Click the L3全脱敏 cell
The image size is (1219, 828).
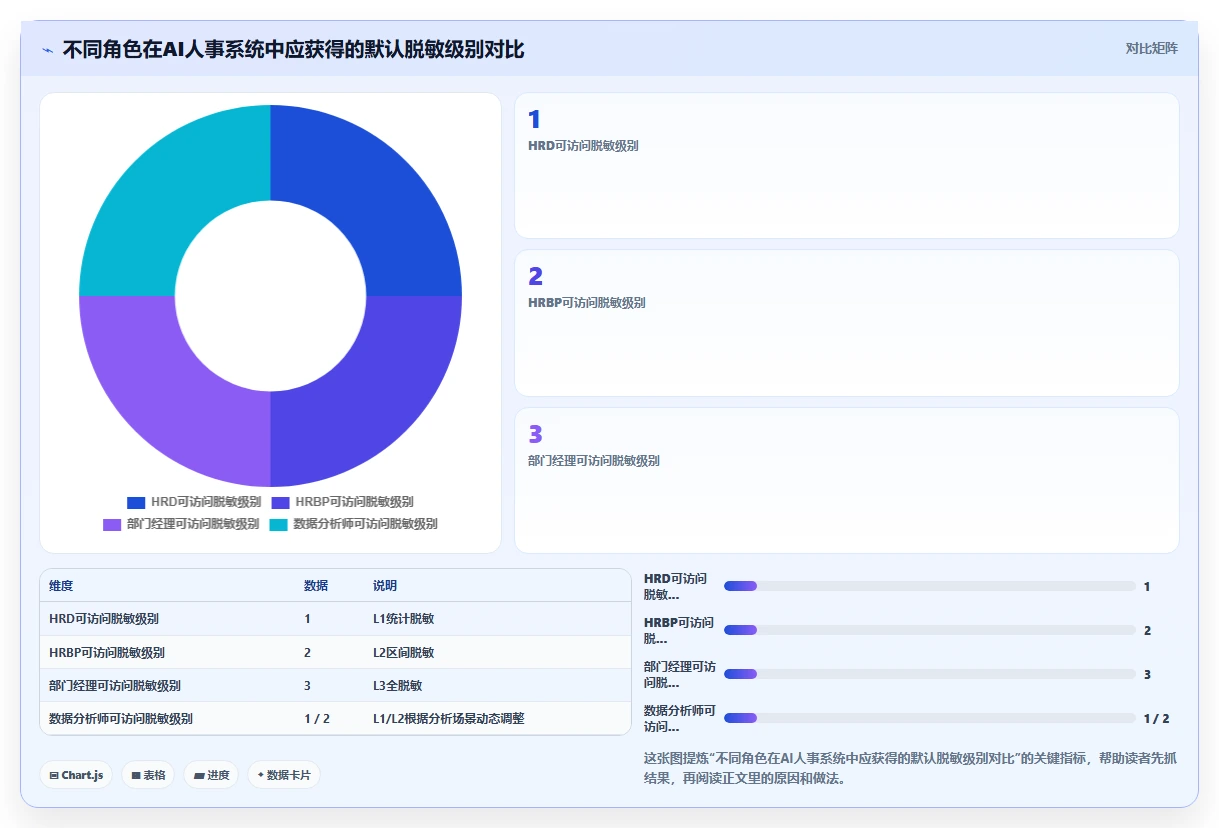click(x=397, y=686)
